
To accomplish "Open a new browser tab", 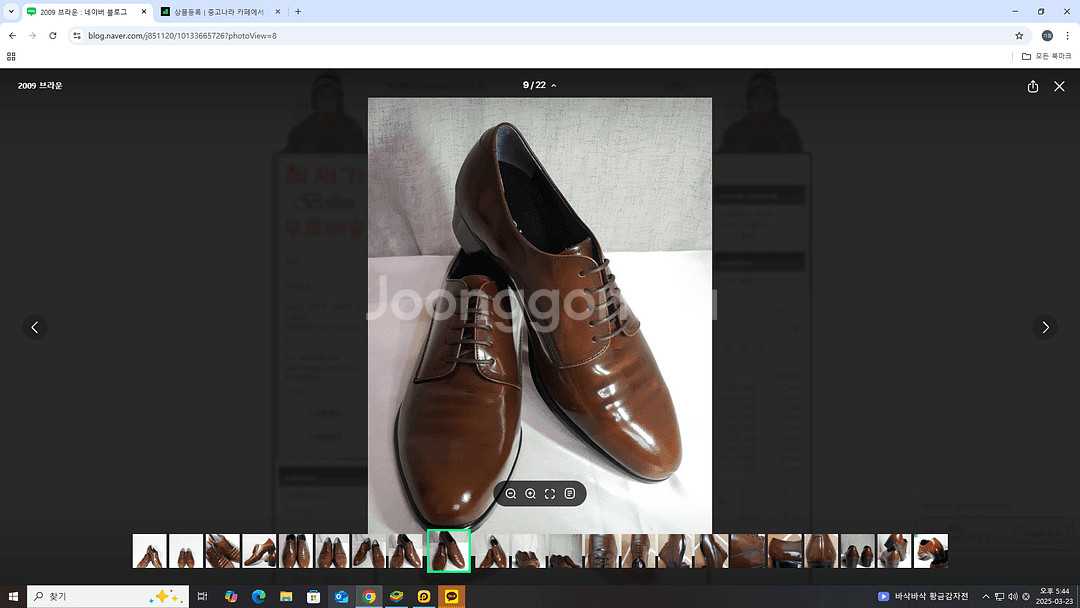I will point(298,12).
